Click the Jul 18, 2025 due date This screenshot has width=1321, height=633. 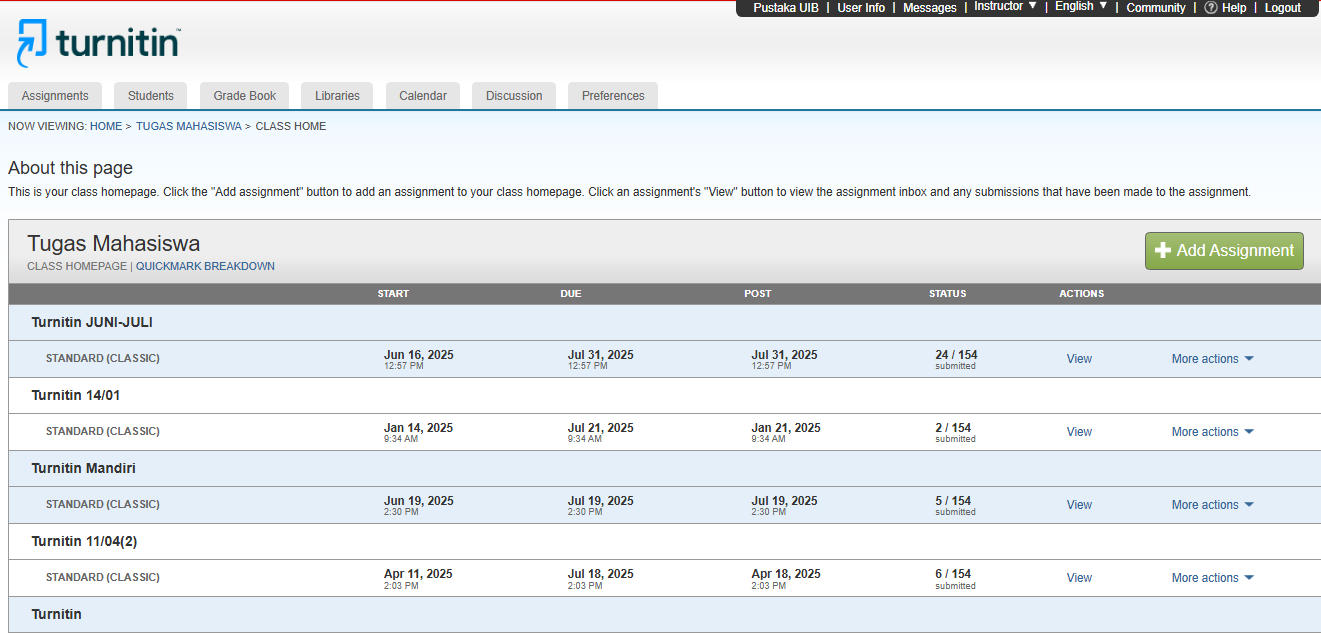601,574
